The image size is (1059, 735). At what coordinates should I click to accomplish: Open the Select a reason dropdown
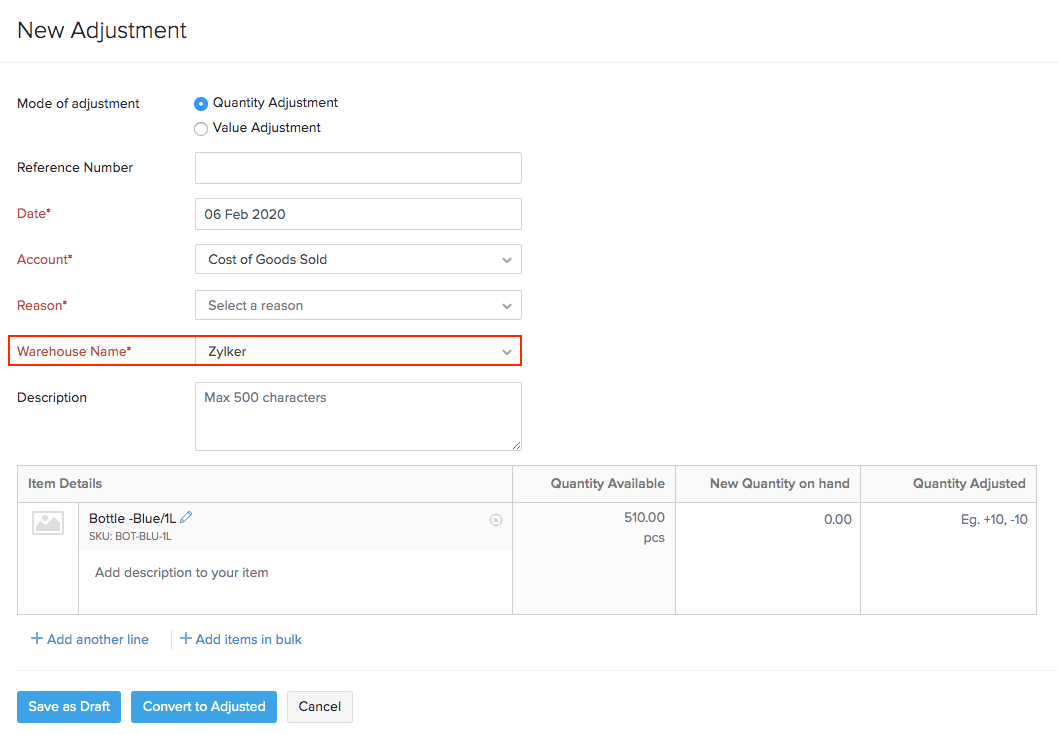coord(357,305)
